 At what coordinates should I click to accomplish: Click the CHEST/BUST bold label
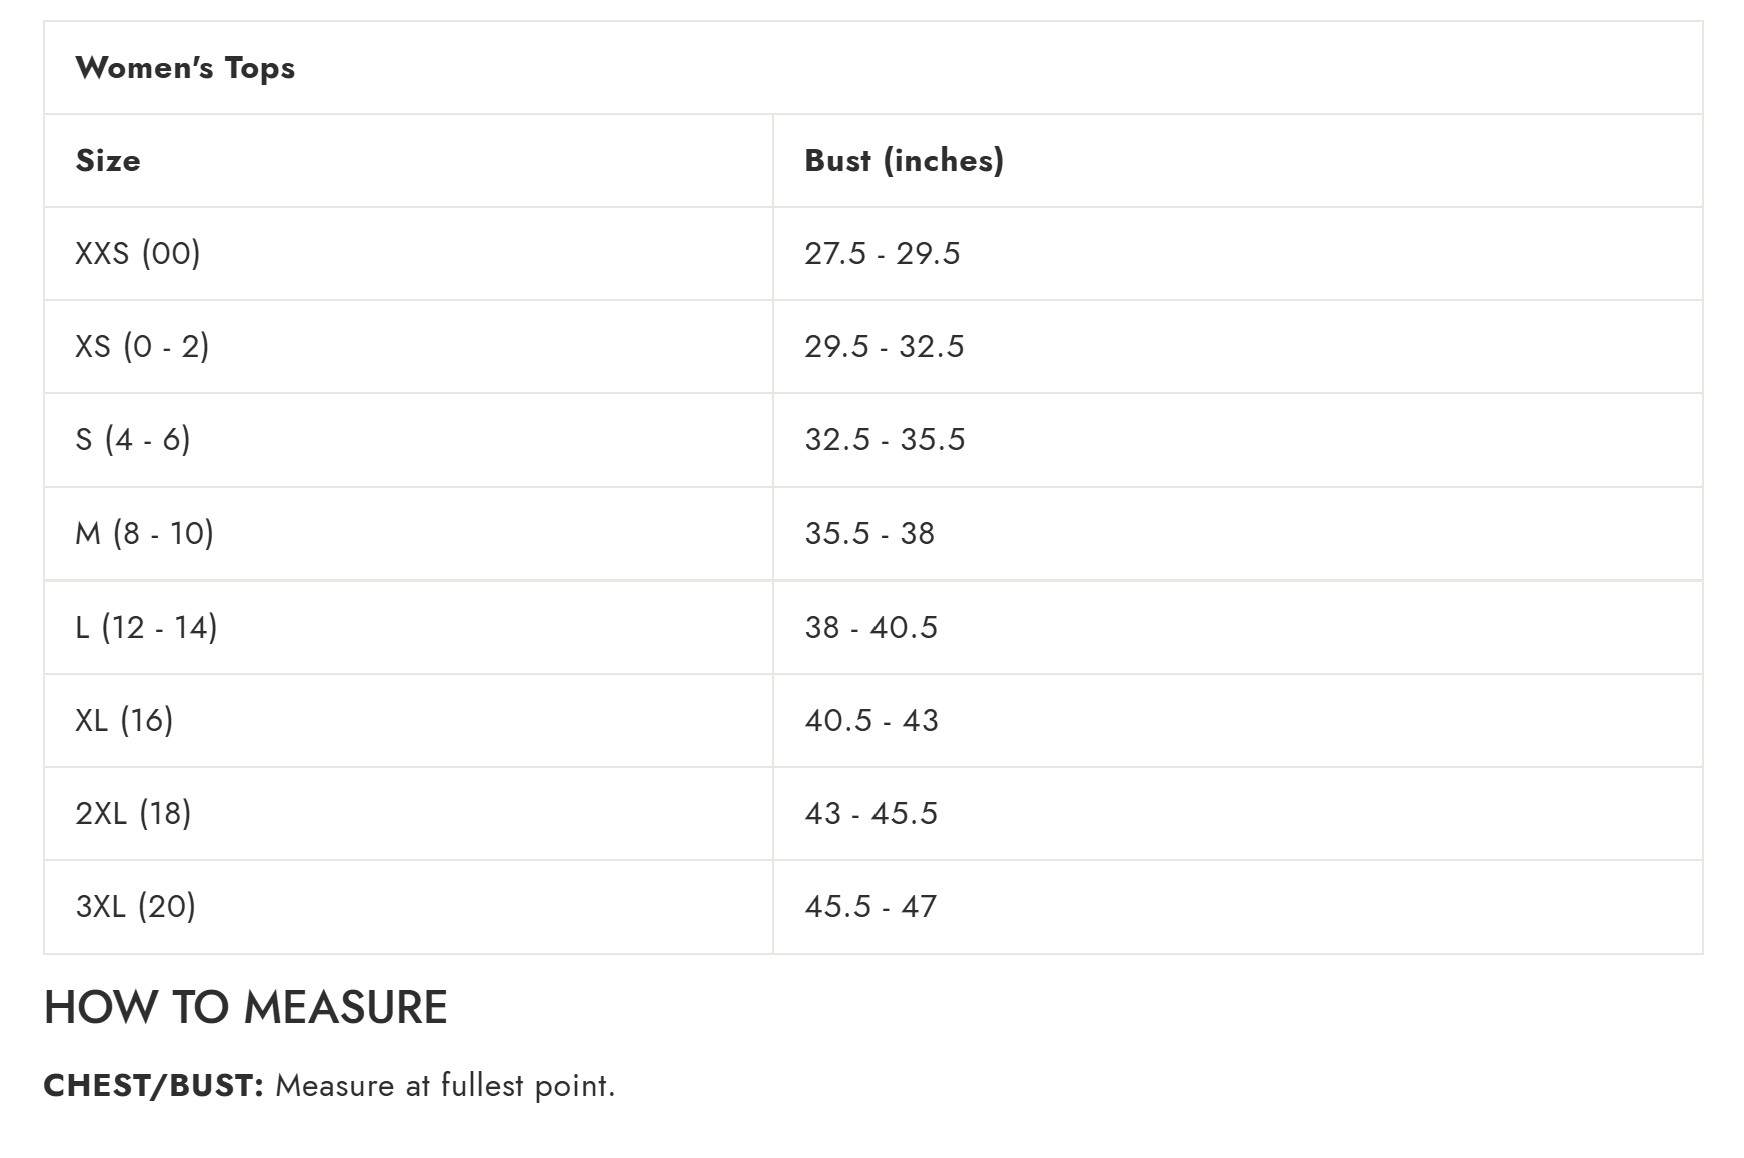tap(153, 1086)
